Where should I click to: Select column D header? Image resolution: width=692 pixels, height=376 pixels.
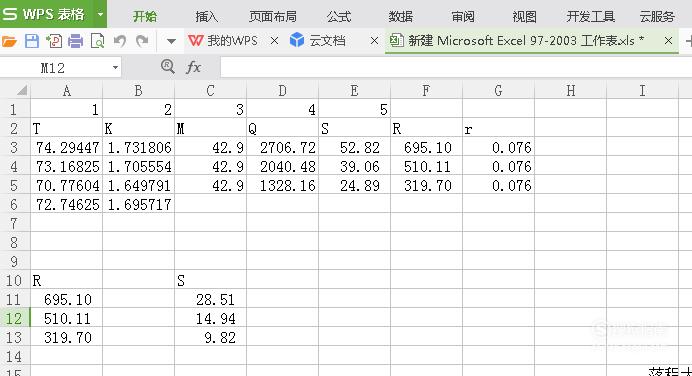(282, 90)
